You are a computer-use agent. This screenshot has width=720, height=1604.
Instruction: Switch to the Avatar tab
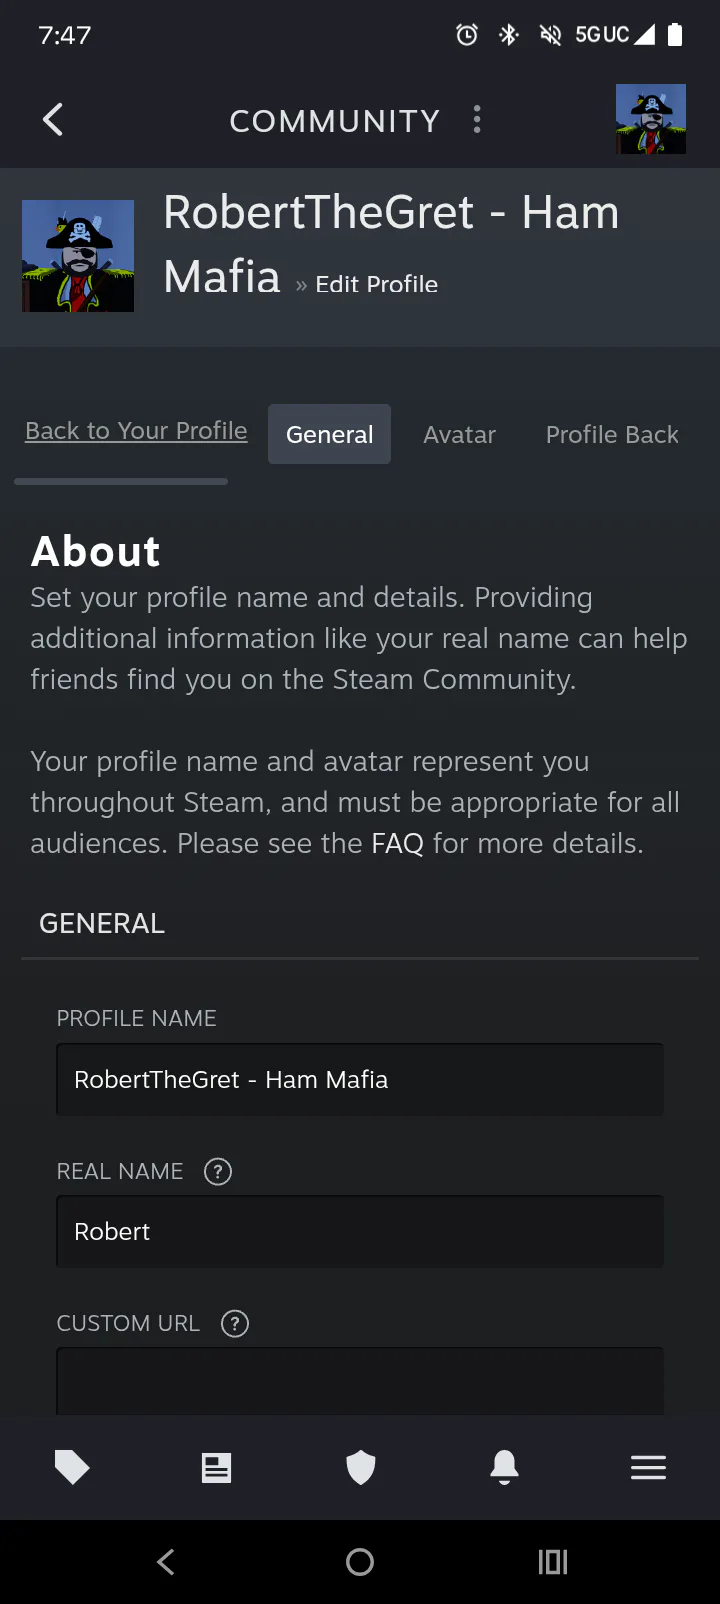pyautogui.click(x=459, y=435)
